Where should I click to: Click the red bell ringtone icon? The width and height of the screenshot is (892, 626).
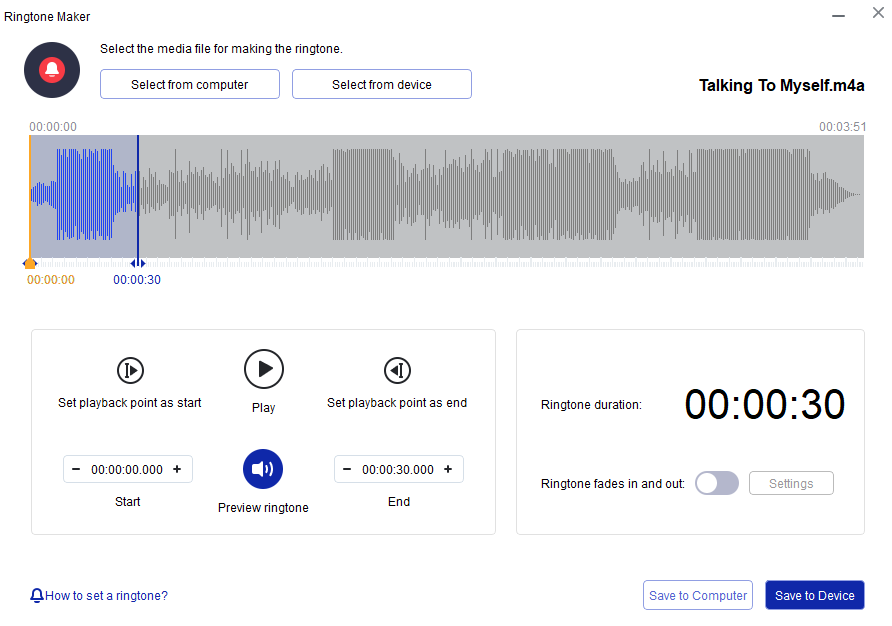pyautogui.click(x=52, y=70)
